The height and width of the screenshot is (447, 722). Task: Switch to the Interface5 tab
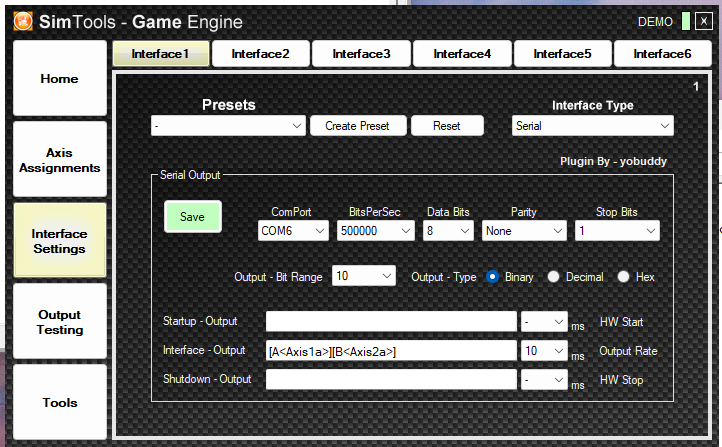point(562,54)
